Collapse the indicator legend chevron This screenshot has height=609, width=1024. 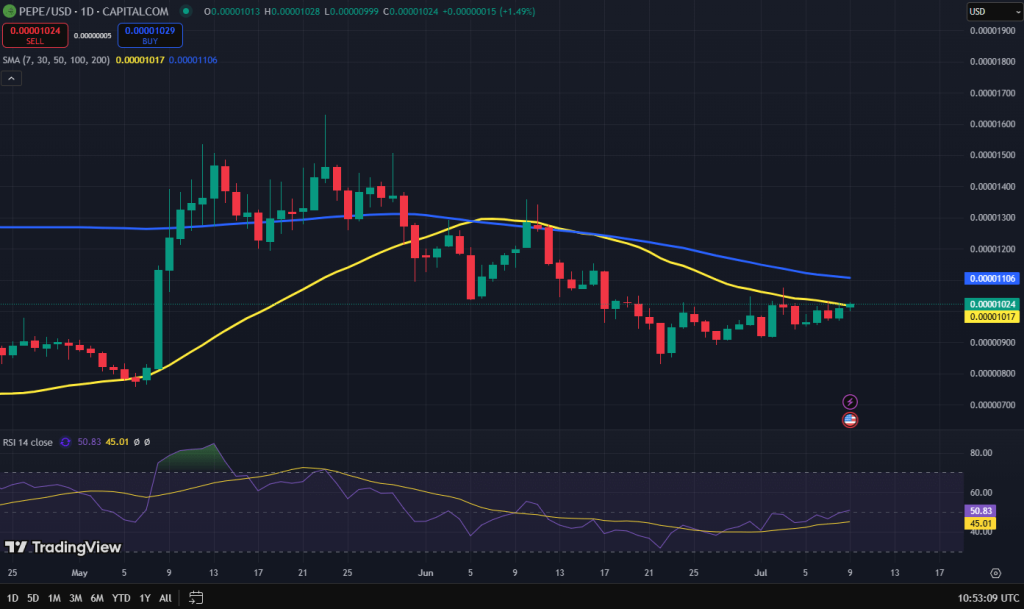11,78
